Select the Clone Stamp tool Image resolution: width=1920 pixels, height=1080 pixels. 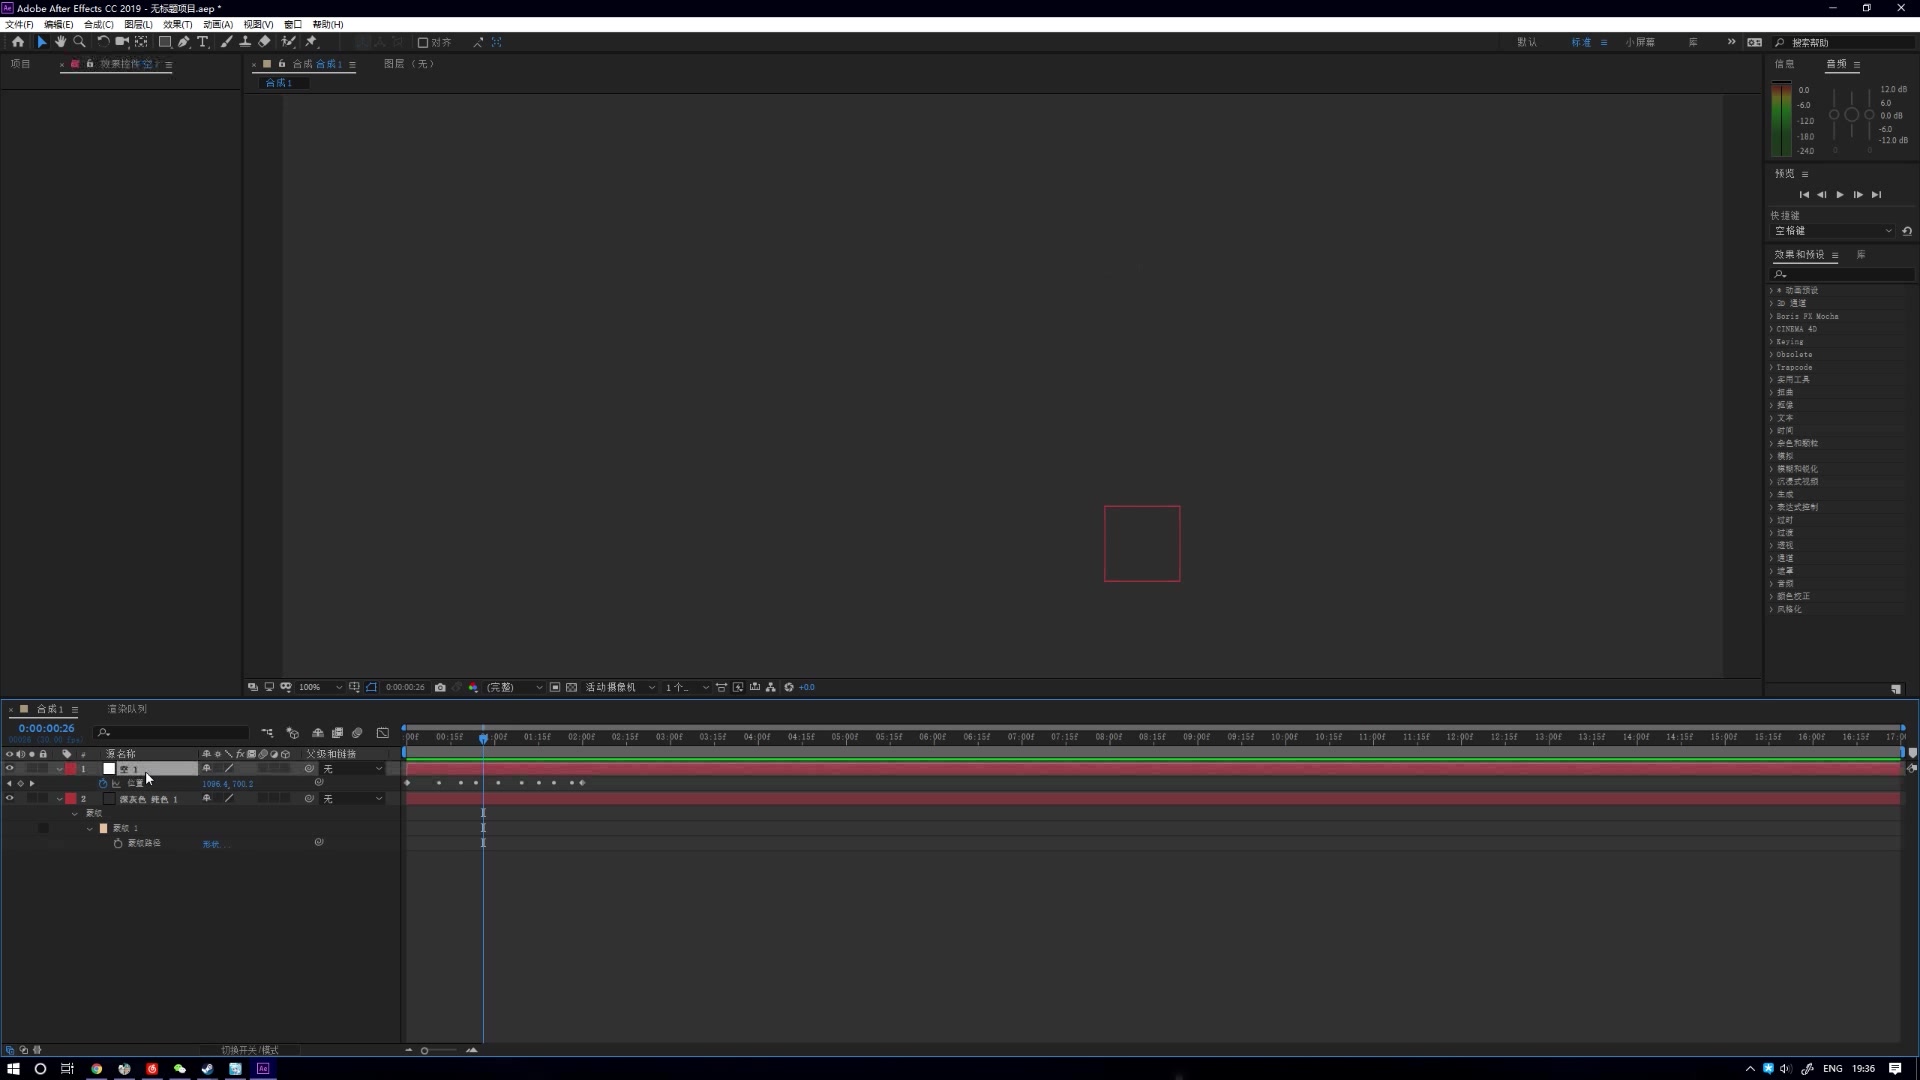point(245,42)
